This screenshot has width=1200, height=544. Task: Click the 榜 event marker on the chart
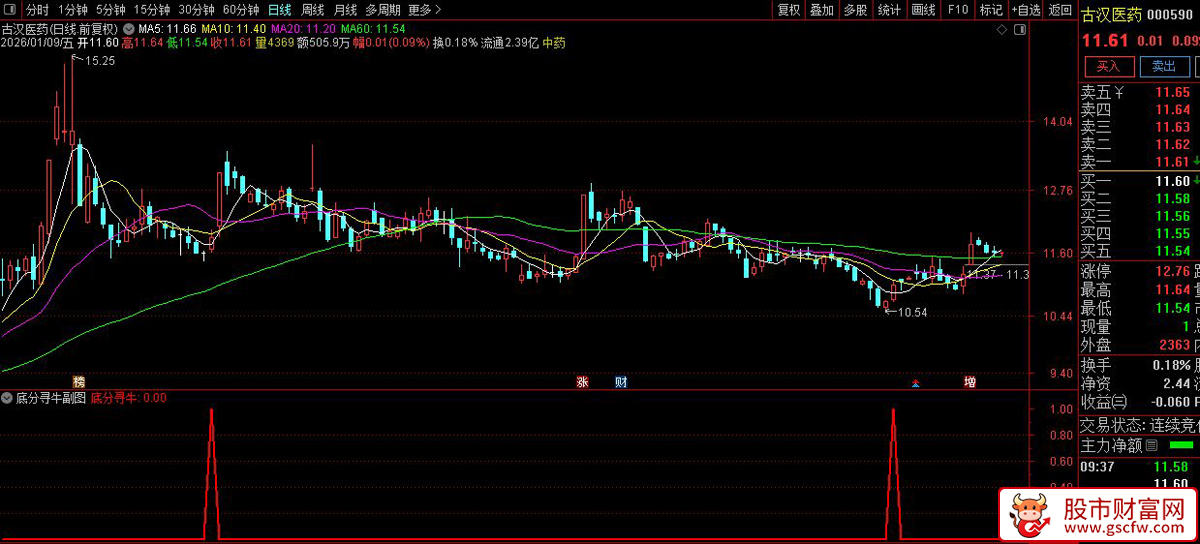79,382
